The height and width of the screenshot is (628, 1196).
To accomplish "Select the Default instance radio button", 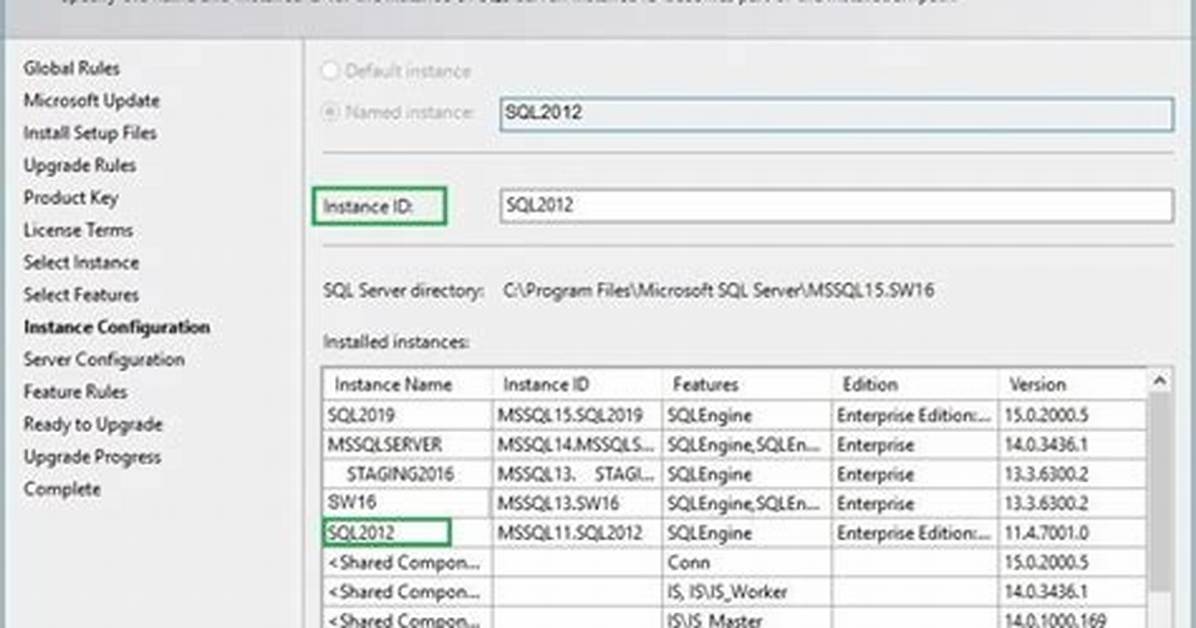I will click(x=330, y=71).
